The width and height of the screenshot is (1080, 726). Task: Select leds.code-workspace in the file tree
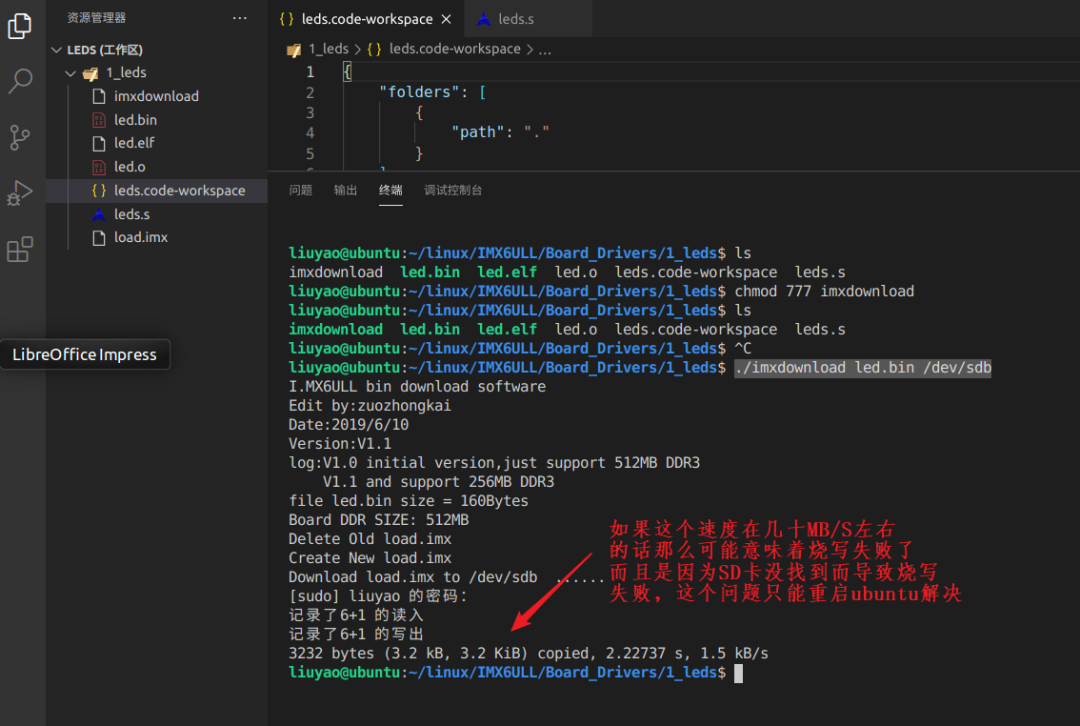[x=156, y=191]
